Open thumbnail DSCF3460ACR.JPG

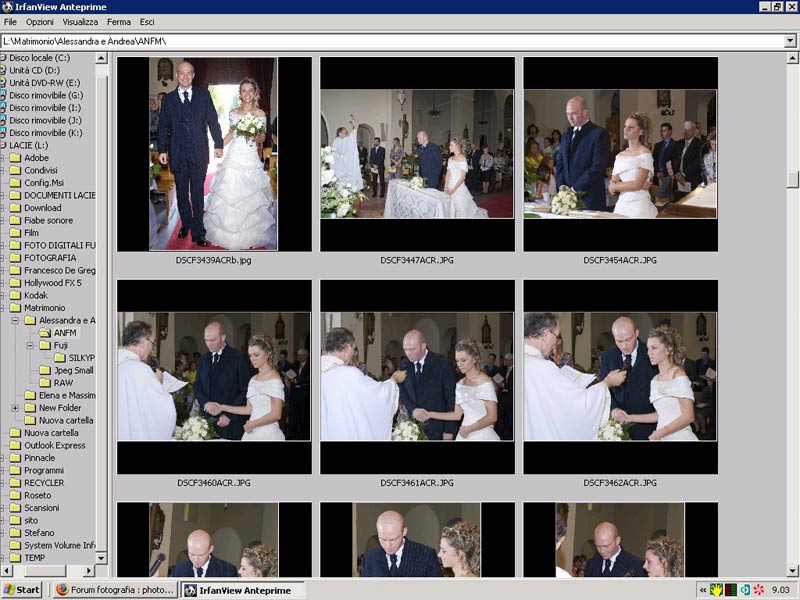(x=214, y=377)
